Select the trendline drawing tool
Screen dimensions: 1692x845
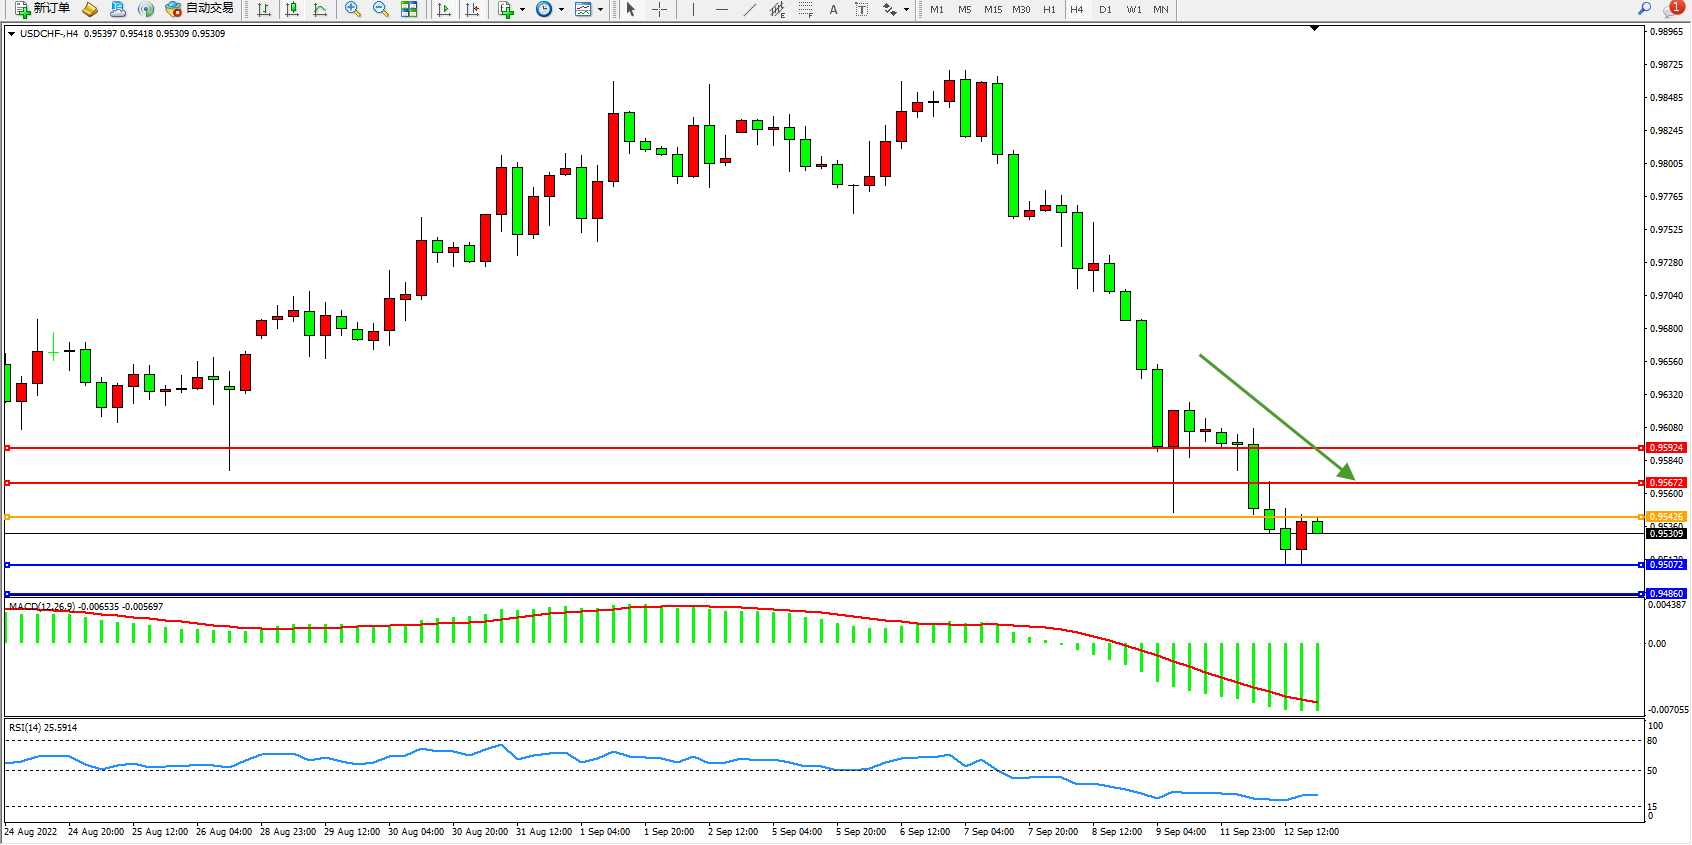750,9
